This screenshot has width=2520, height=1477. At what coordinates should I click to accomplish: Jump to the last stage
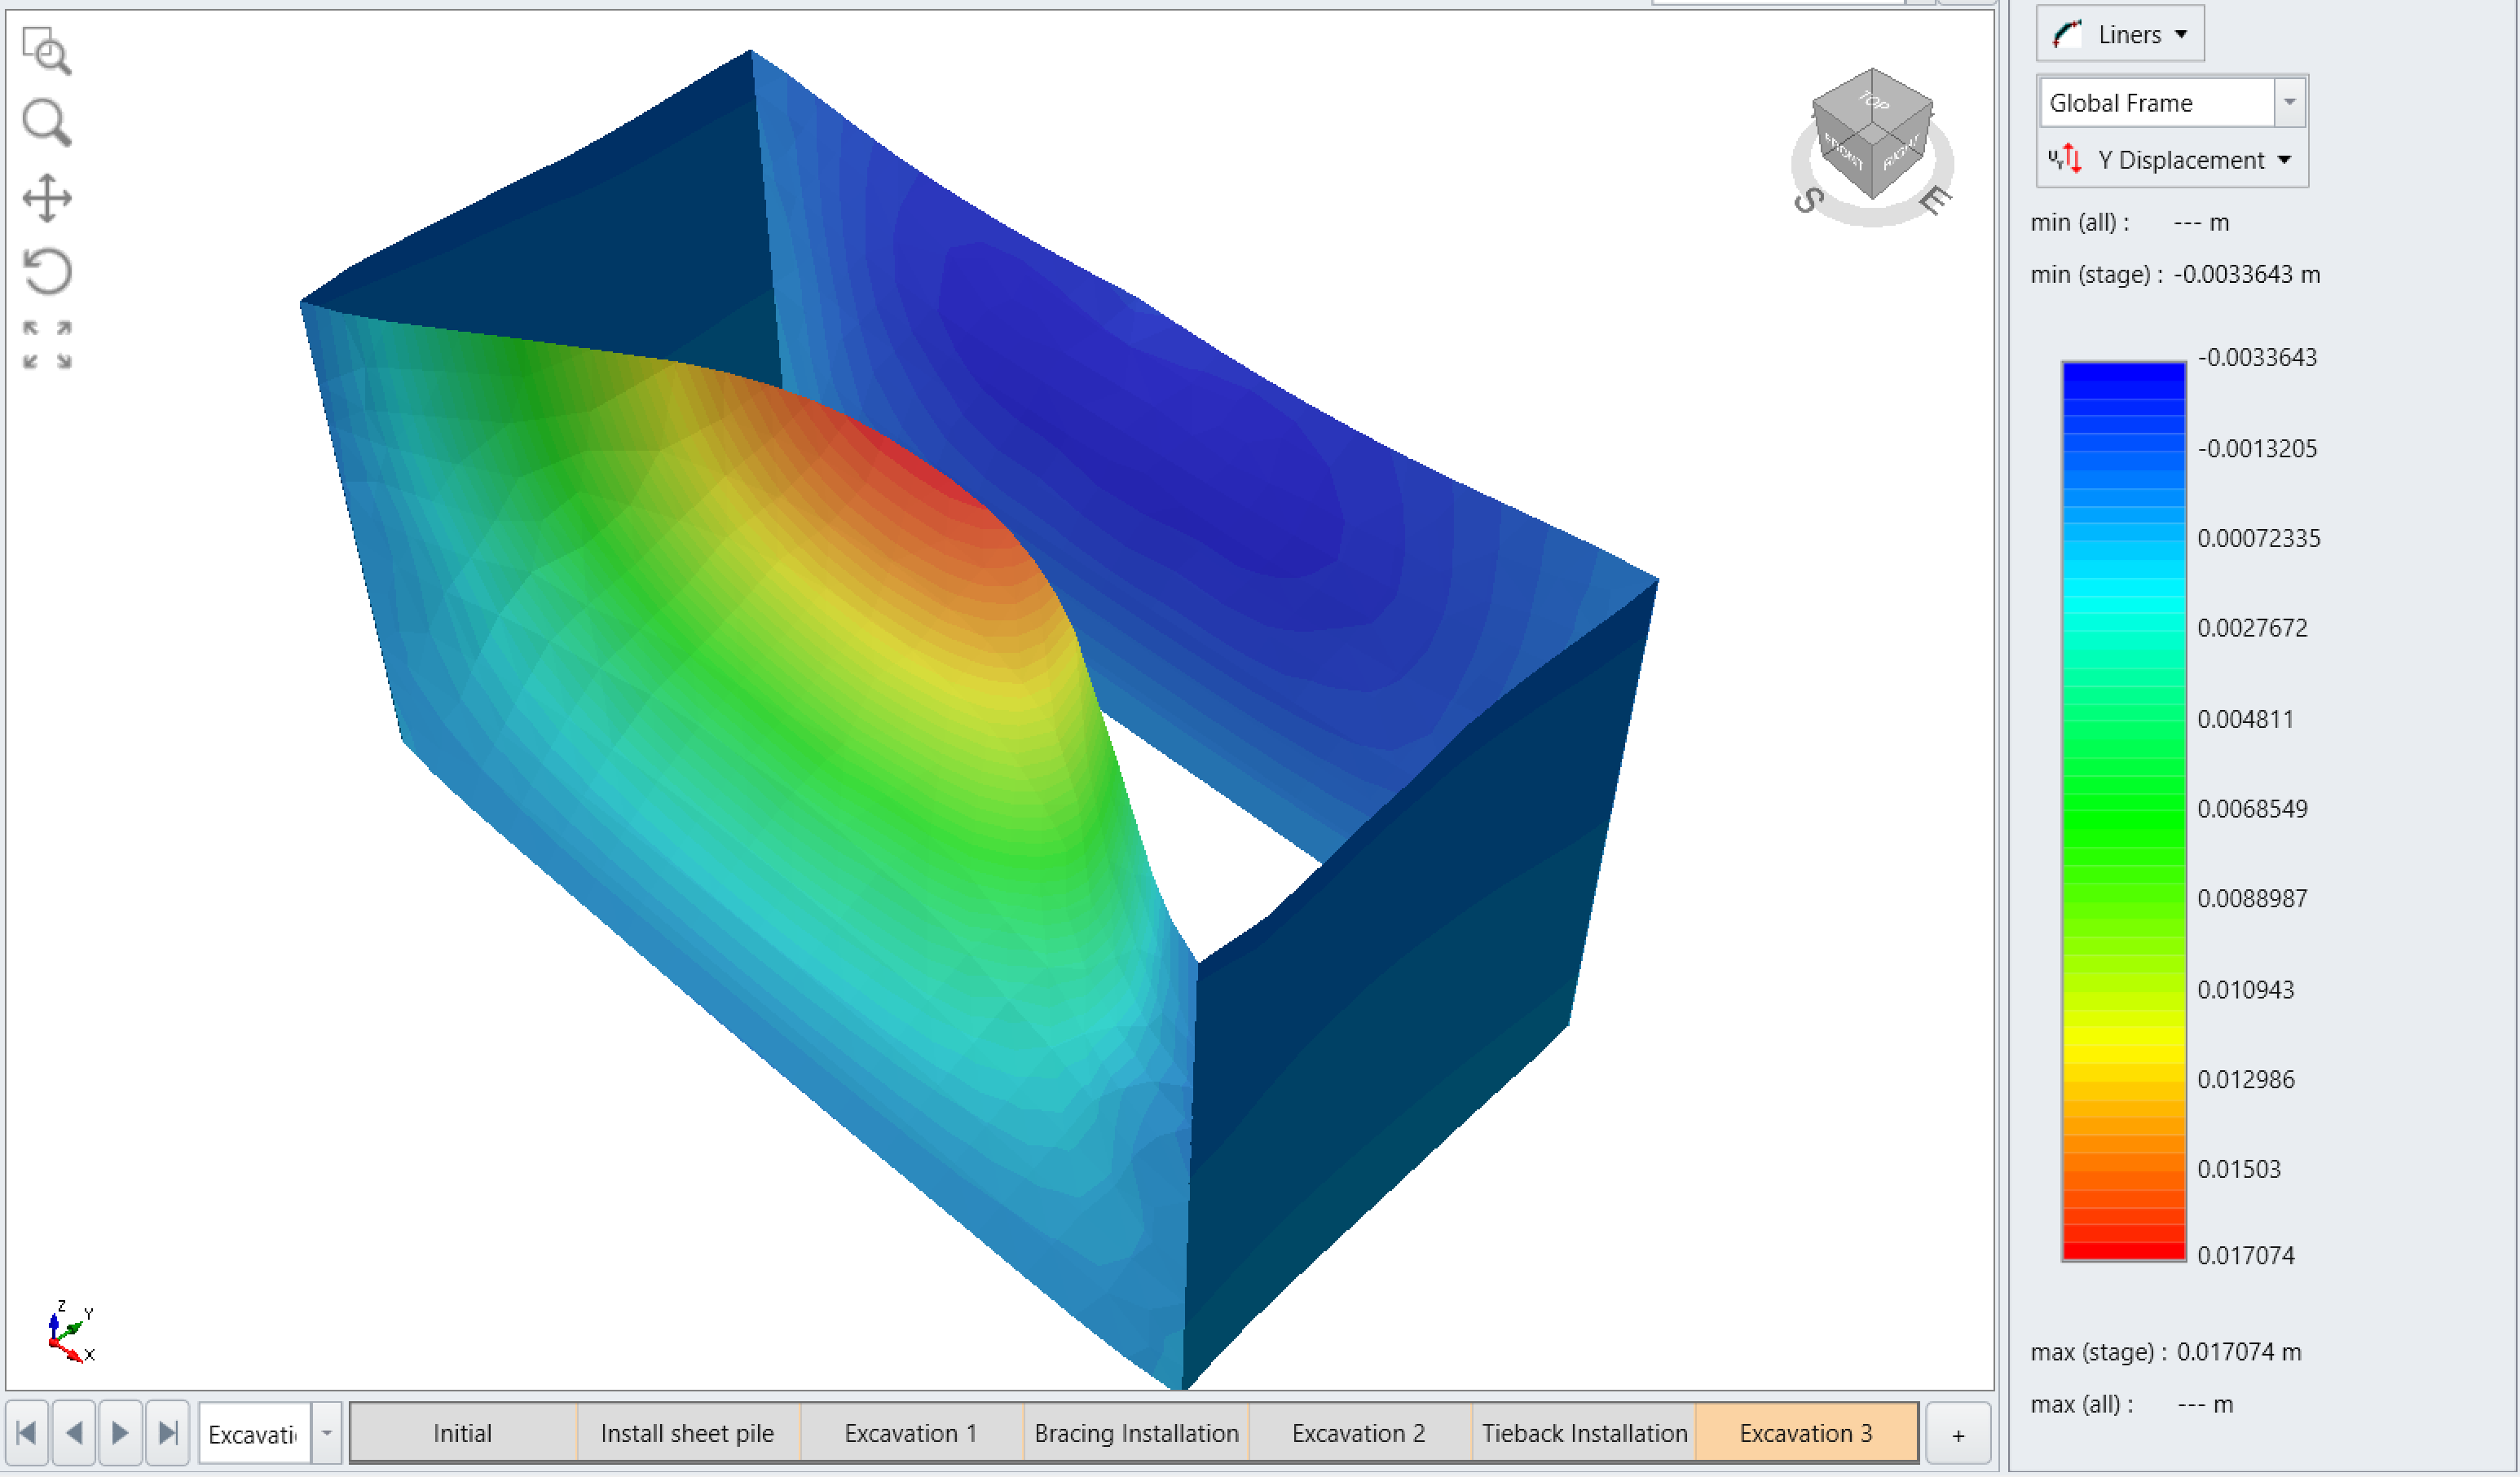tap(168, 1433)
